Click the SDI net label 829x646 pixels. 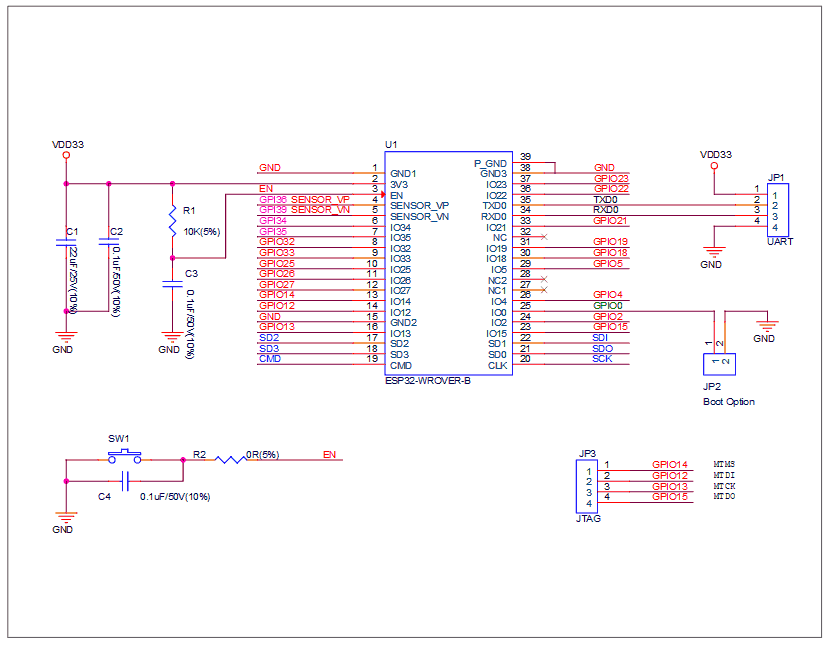click(x=600, y=337)
